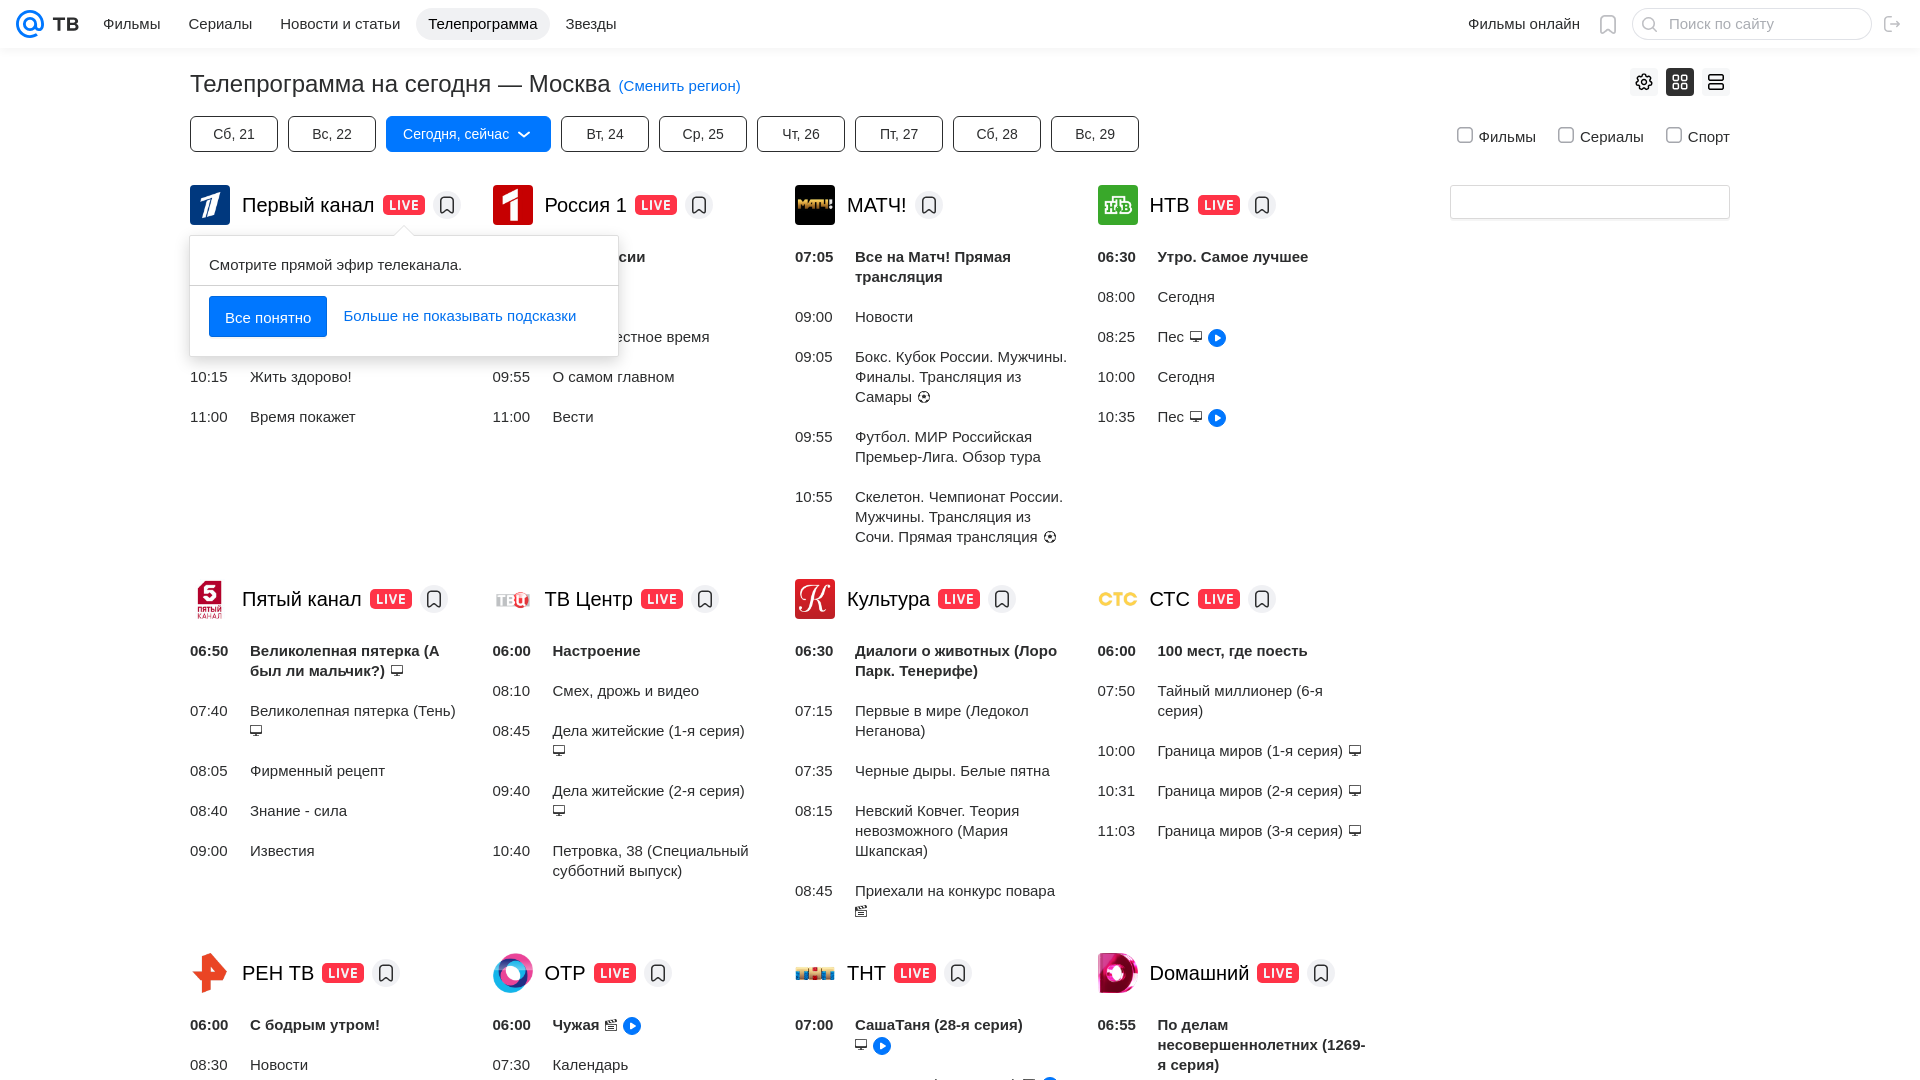1920x1080 pixels.
Task: Select the Вс, 22 date tab
Action: (x=332, y=134)
